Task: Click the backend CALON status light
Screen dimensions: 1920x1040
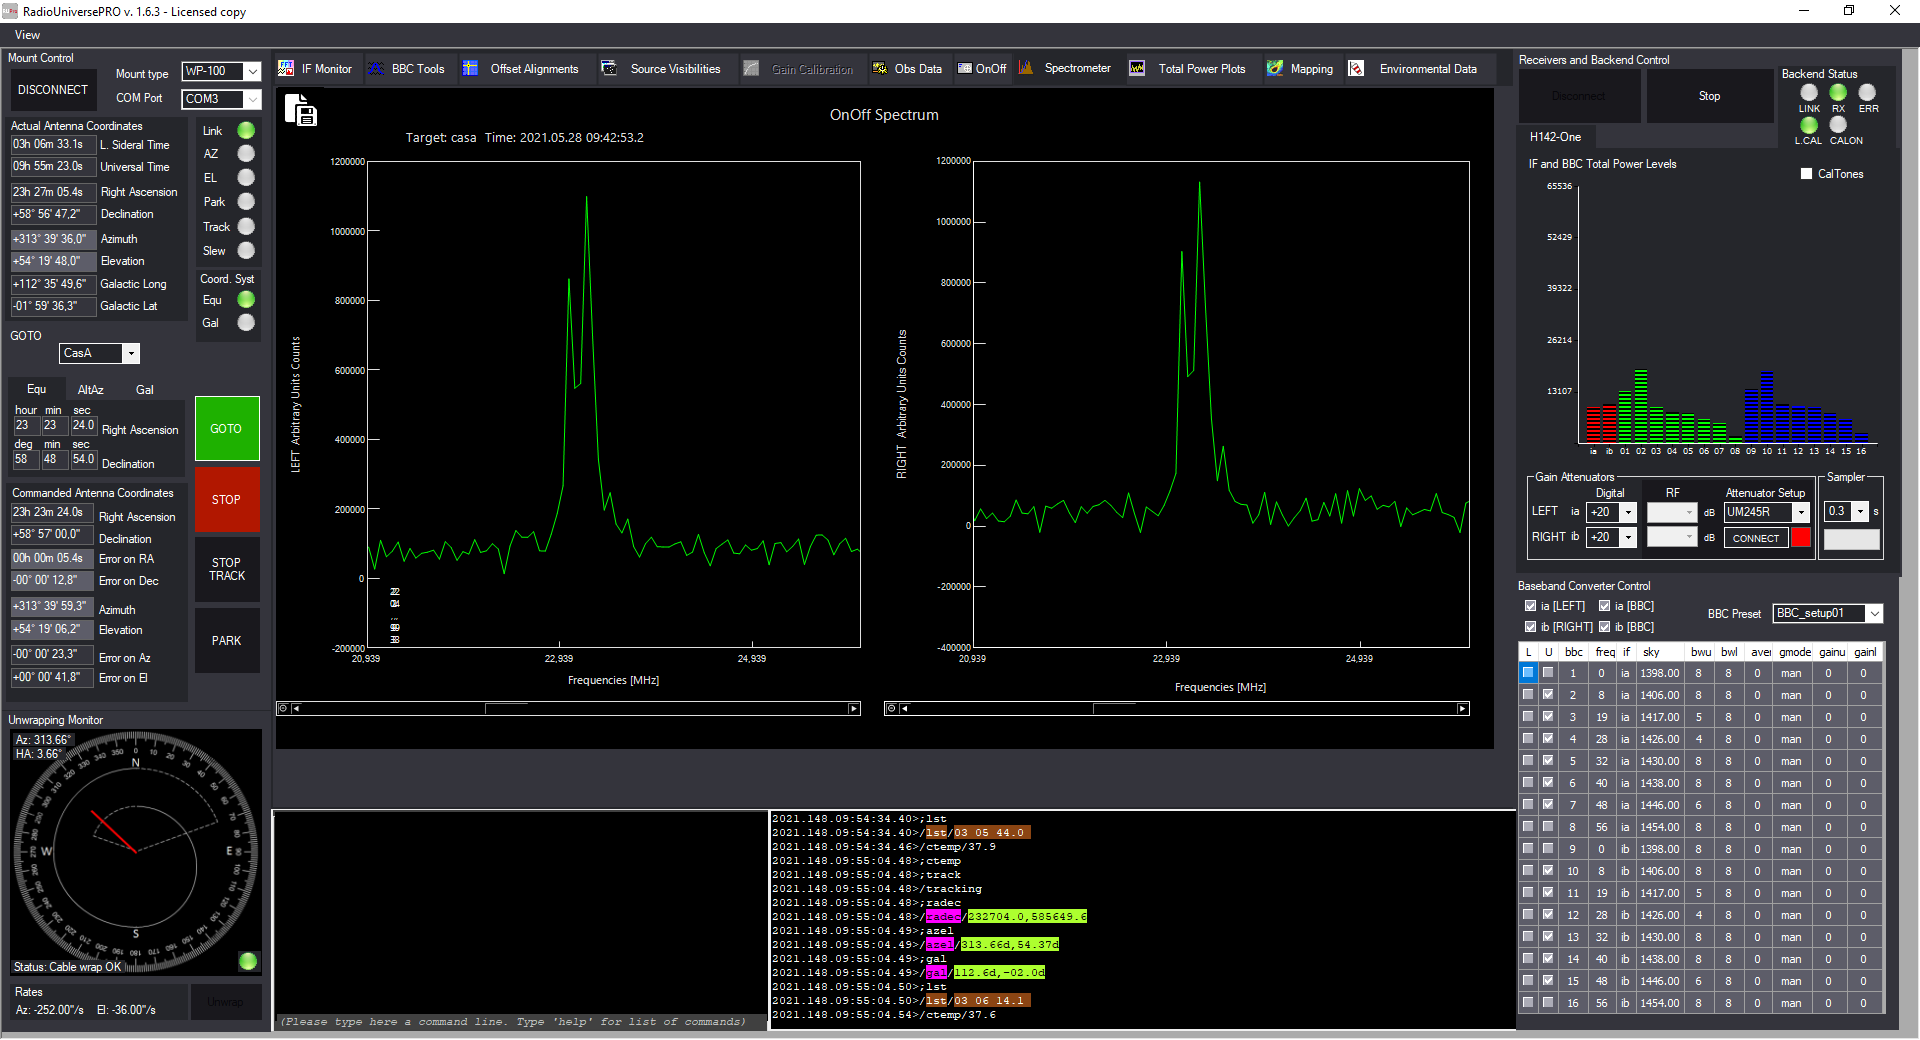Action: (x=1838, y=125)
